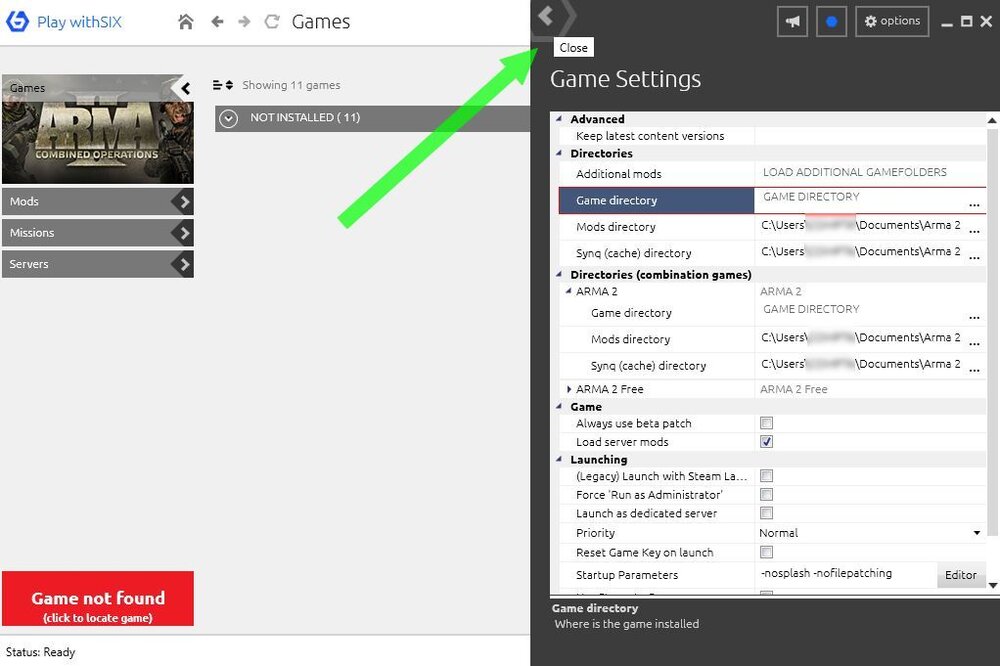Open the Servers section arrow
Viewport: 1000px width, 666px height.
coord(184,264)
